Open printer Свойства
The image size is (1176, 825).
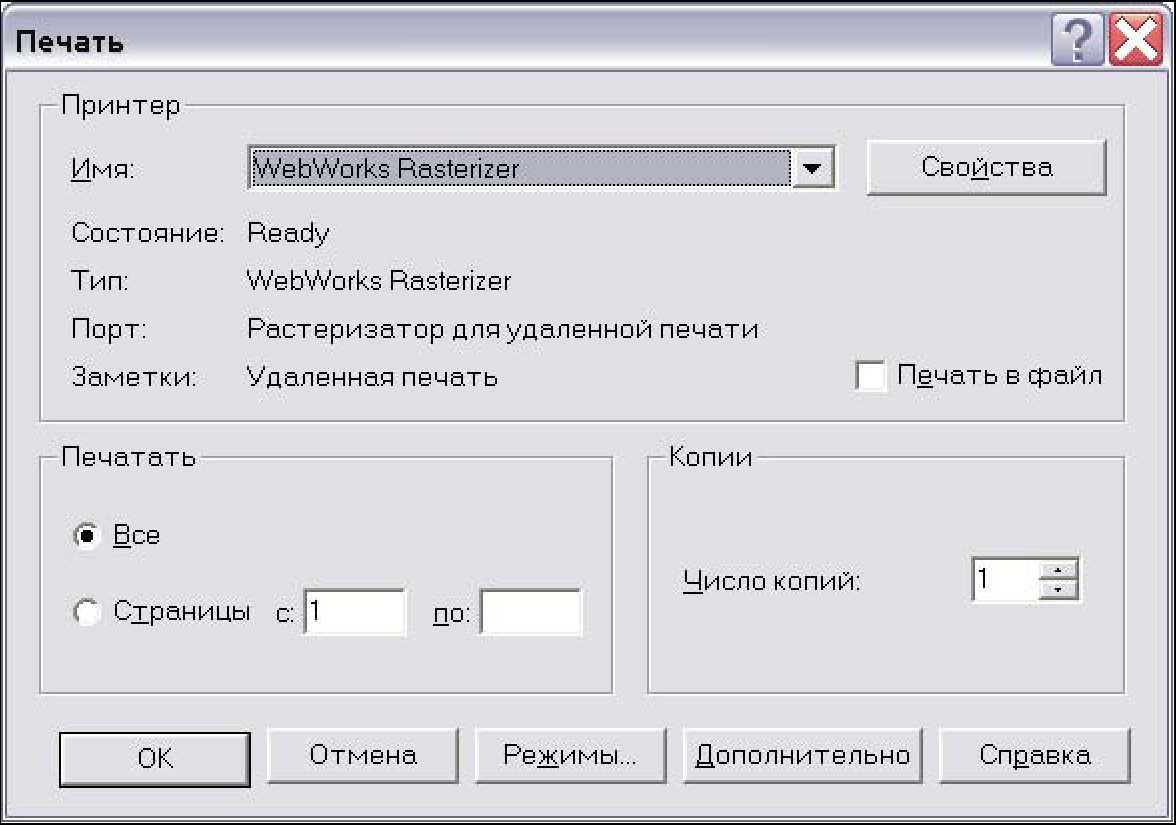pyautogui.click(x=986, y=167)
